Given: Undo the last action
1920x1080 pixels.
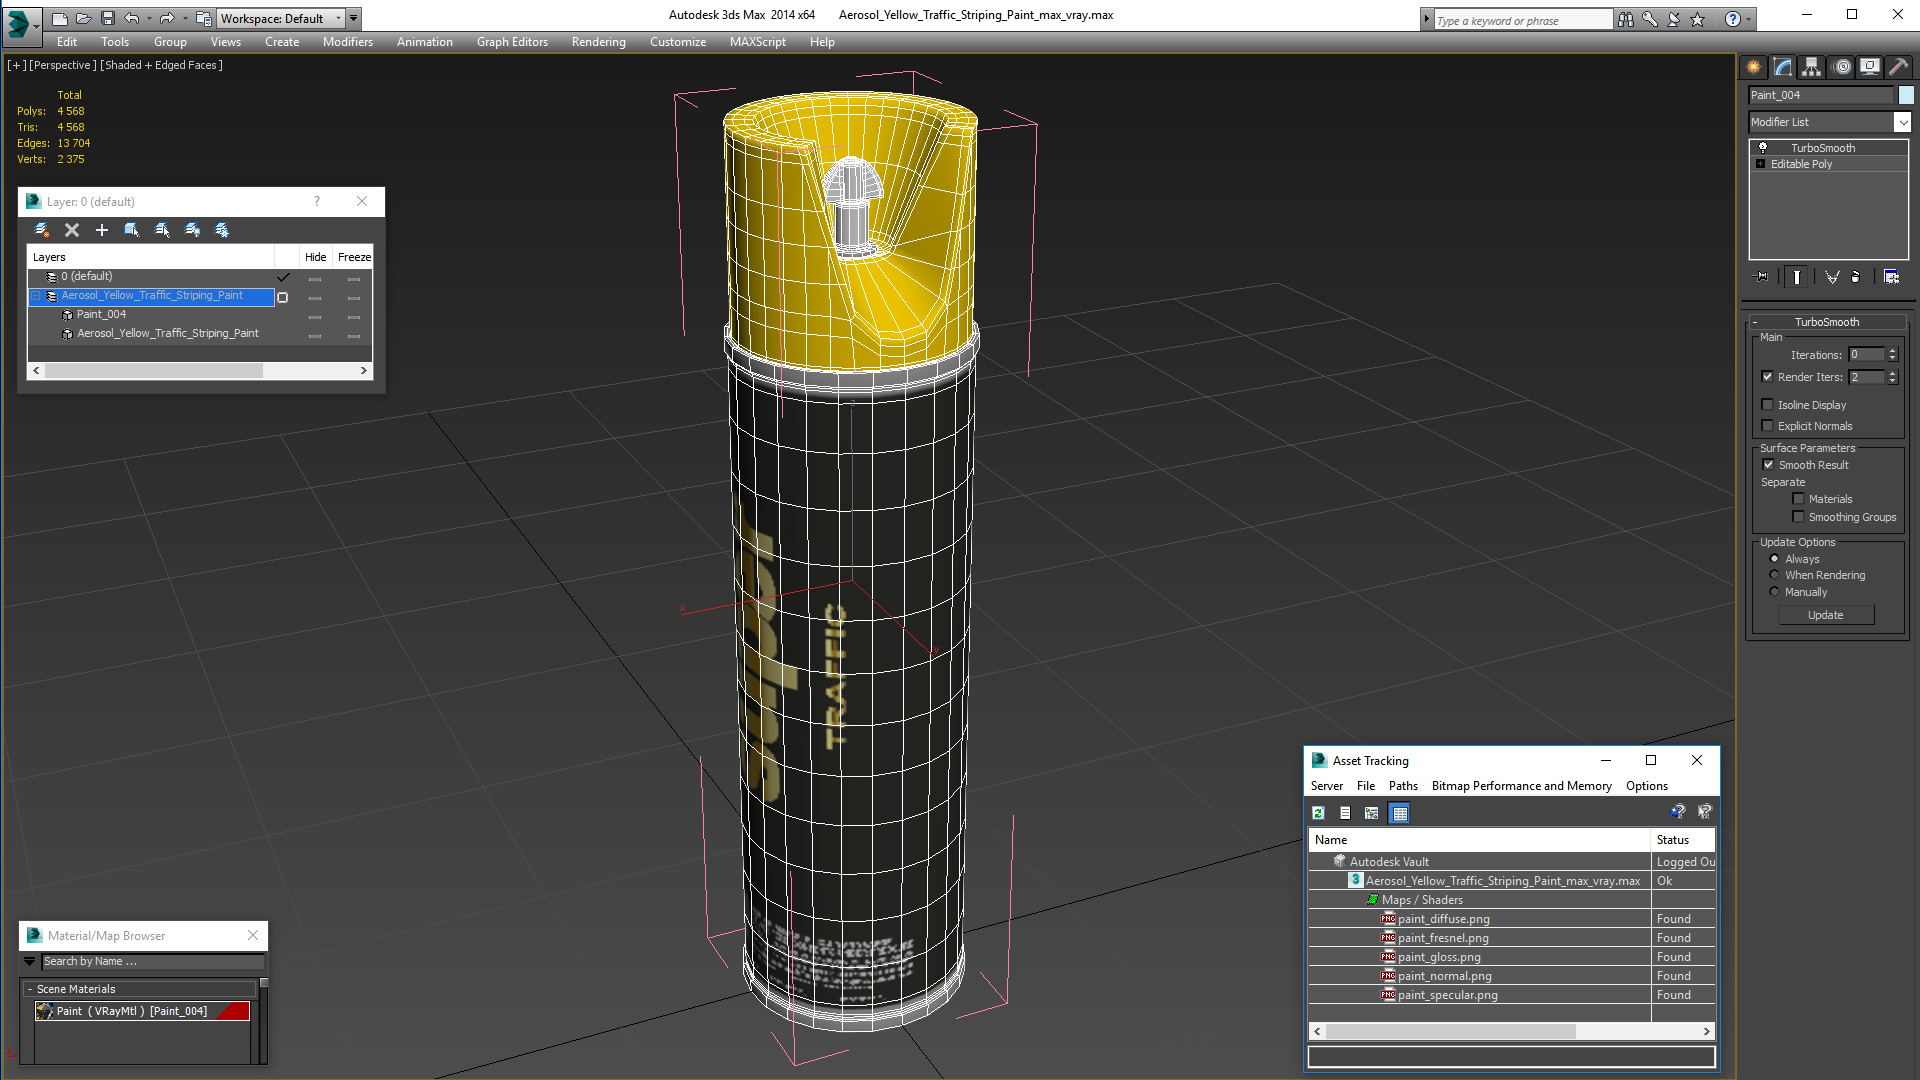Looking at the screenshot, I should (131, 18).
